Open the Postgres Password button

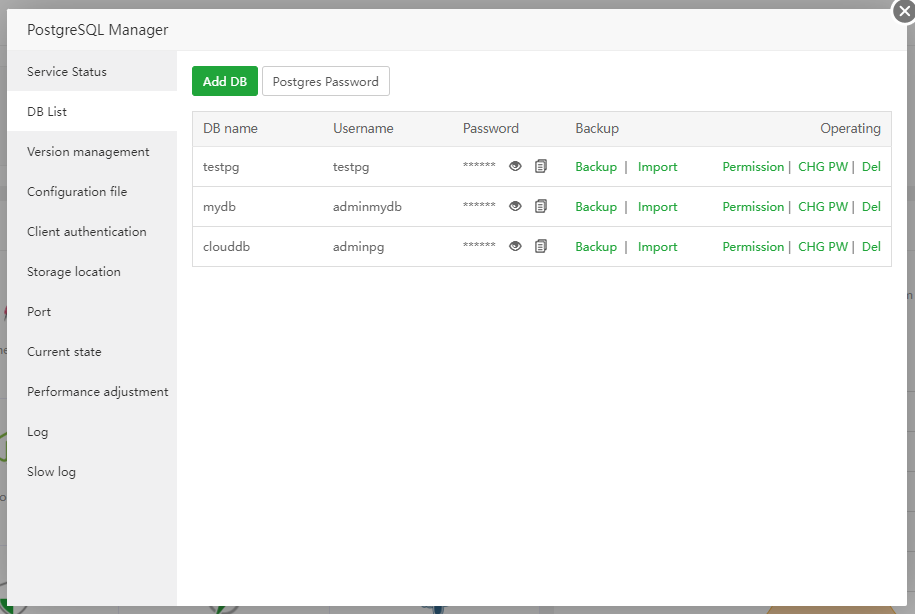coord(326,81)
